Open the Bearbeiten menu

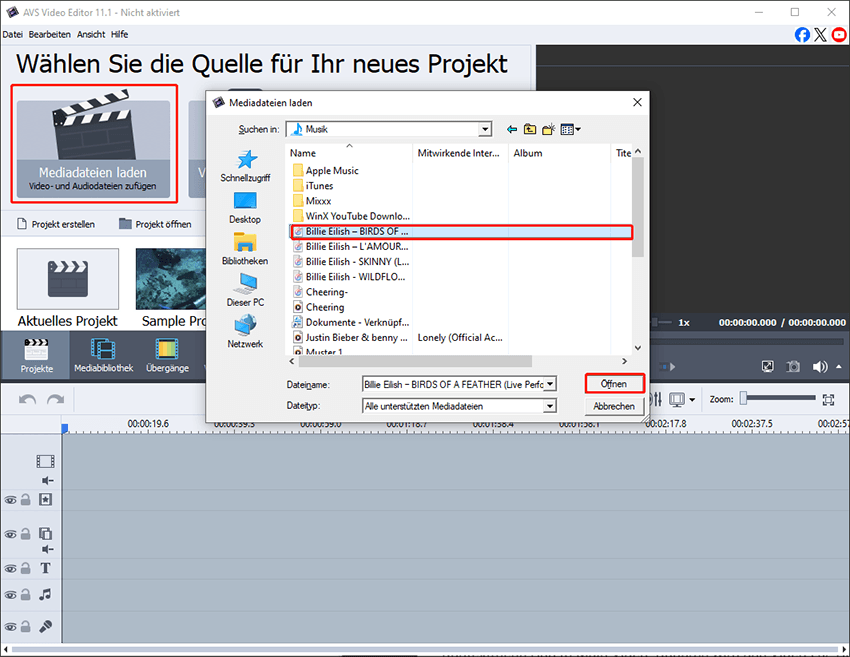(x=49, y=33)
